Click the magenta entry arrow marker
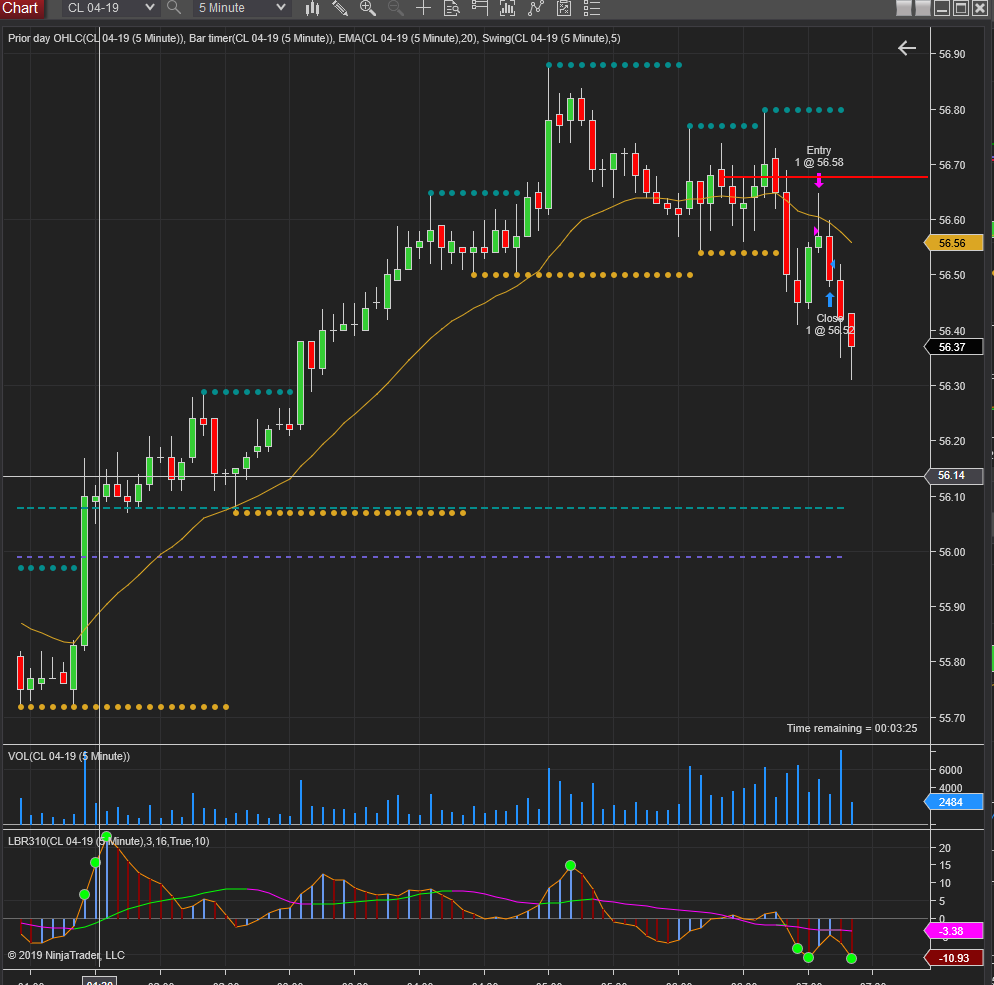Image resolution: width=994 pixels, height=985 pixels. click(819, 181)
